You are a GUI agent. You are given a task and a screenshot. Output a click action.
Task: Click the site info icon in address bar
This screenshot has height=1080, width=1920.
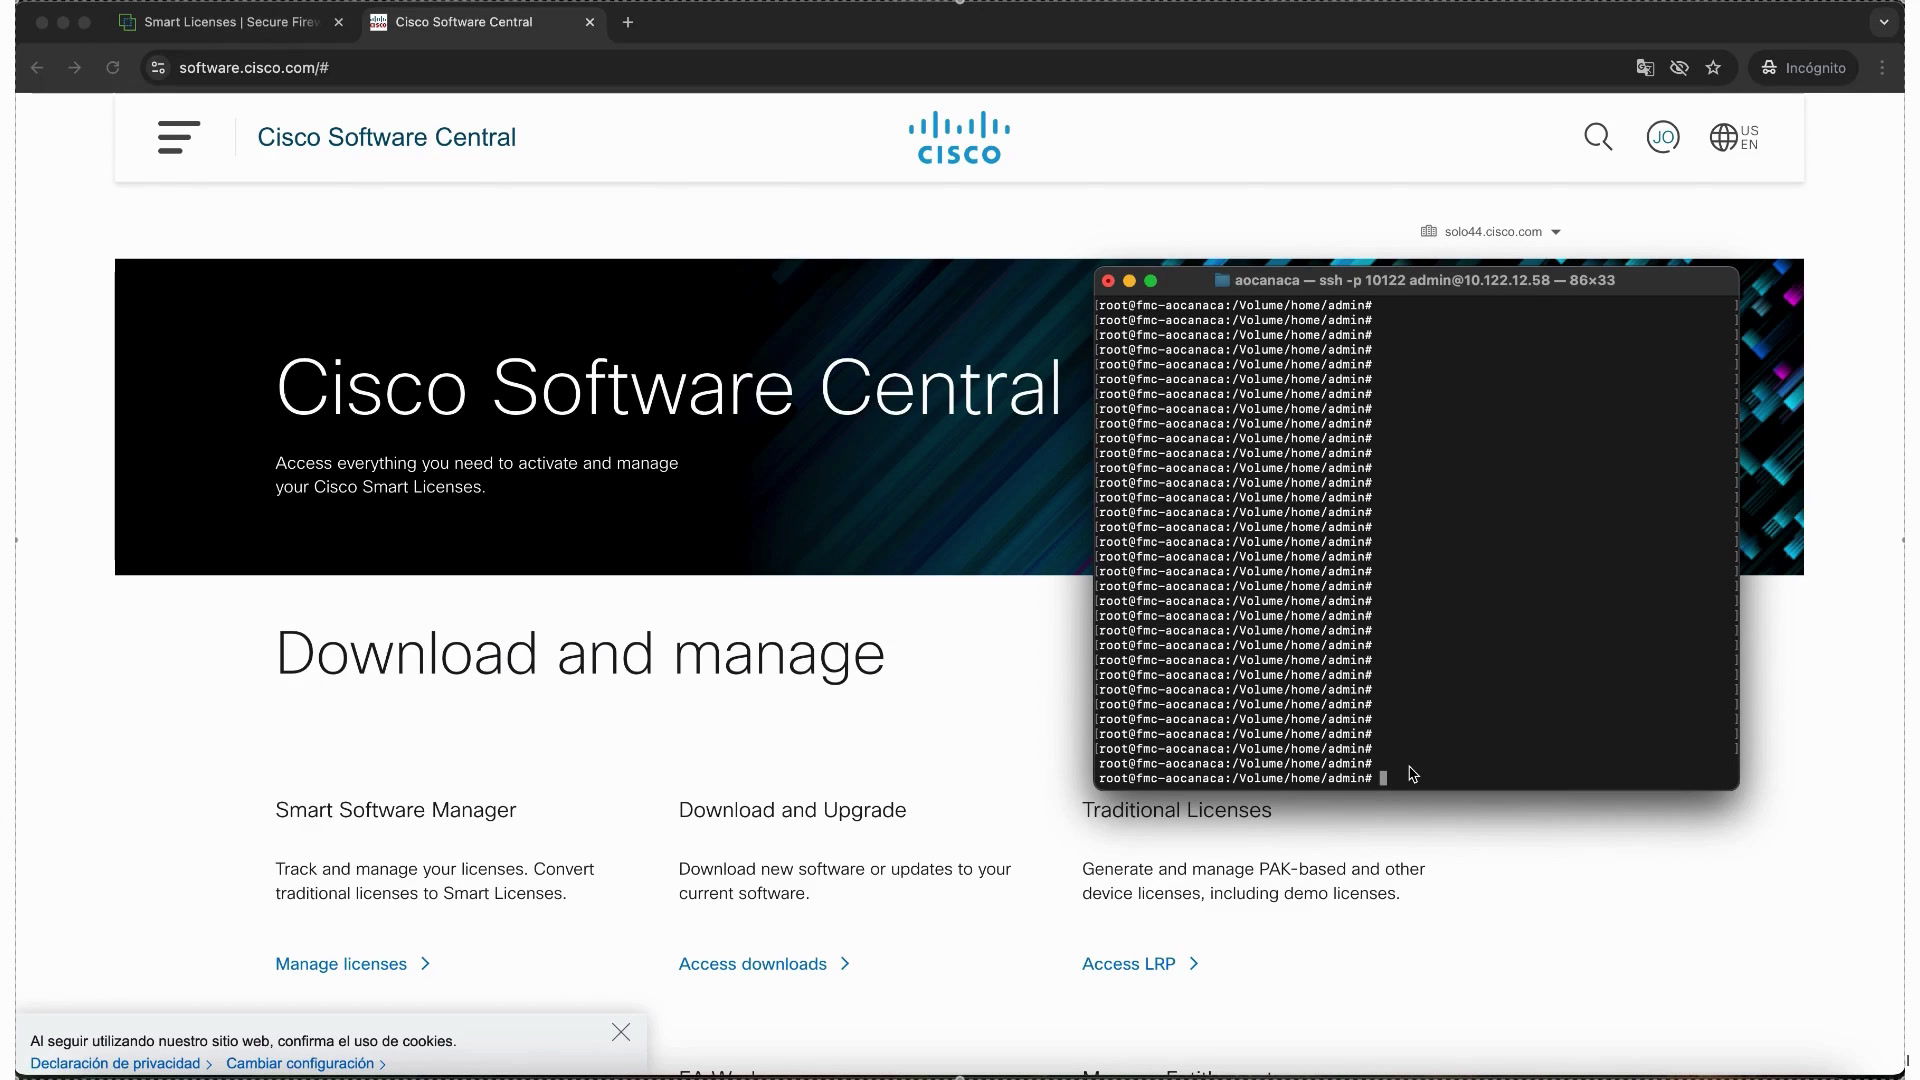coord(158,68)
